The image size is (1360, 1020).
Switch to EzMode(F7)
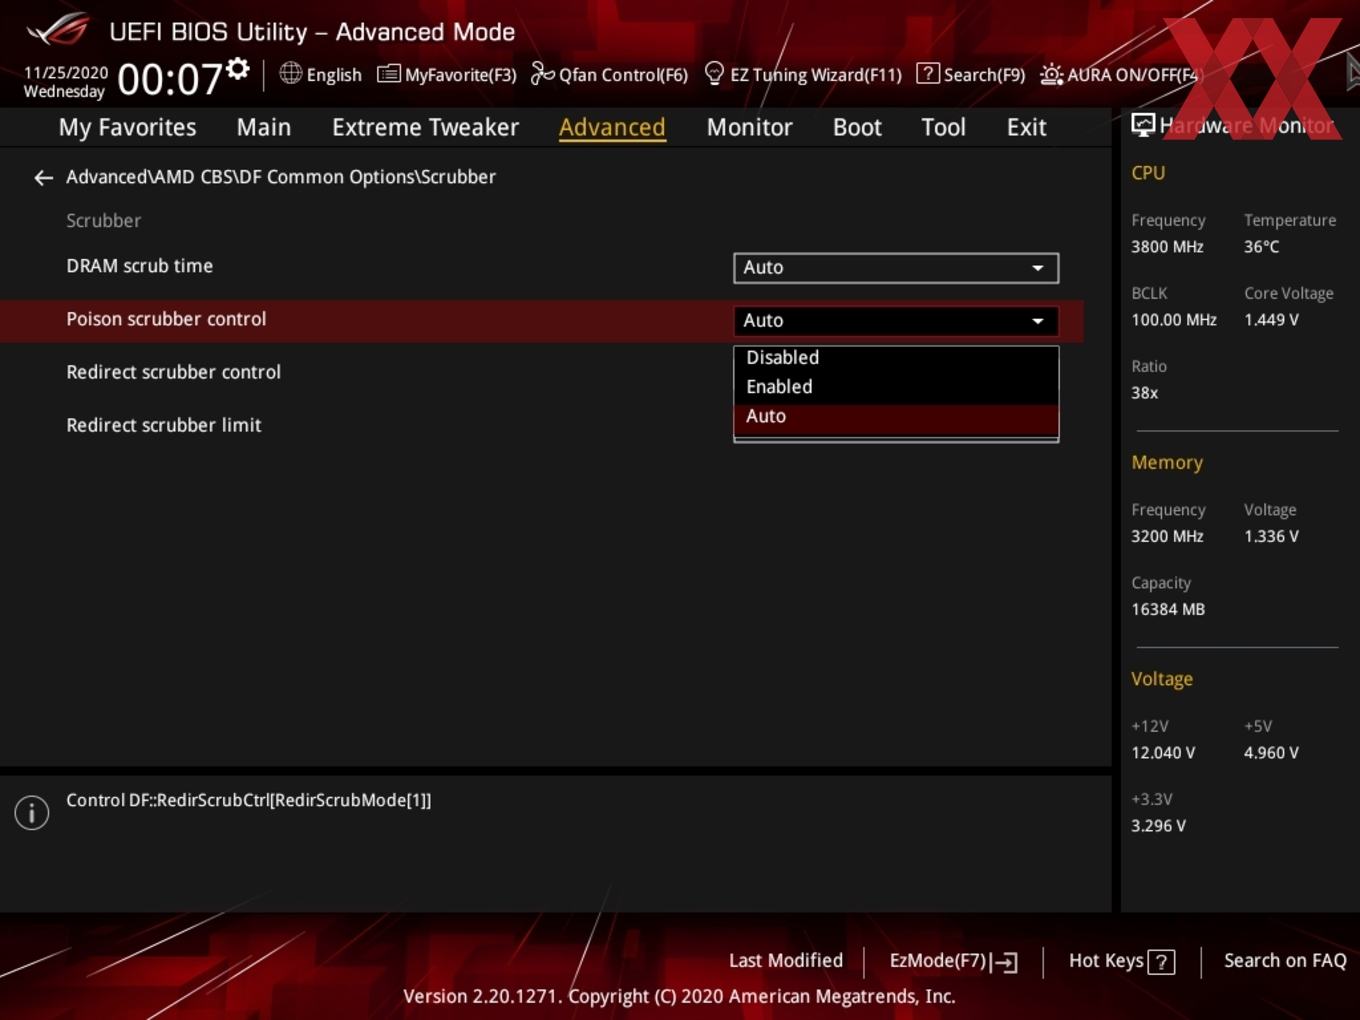tap(953, 961)
